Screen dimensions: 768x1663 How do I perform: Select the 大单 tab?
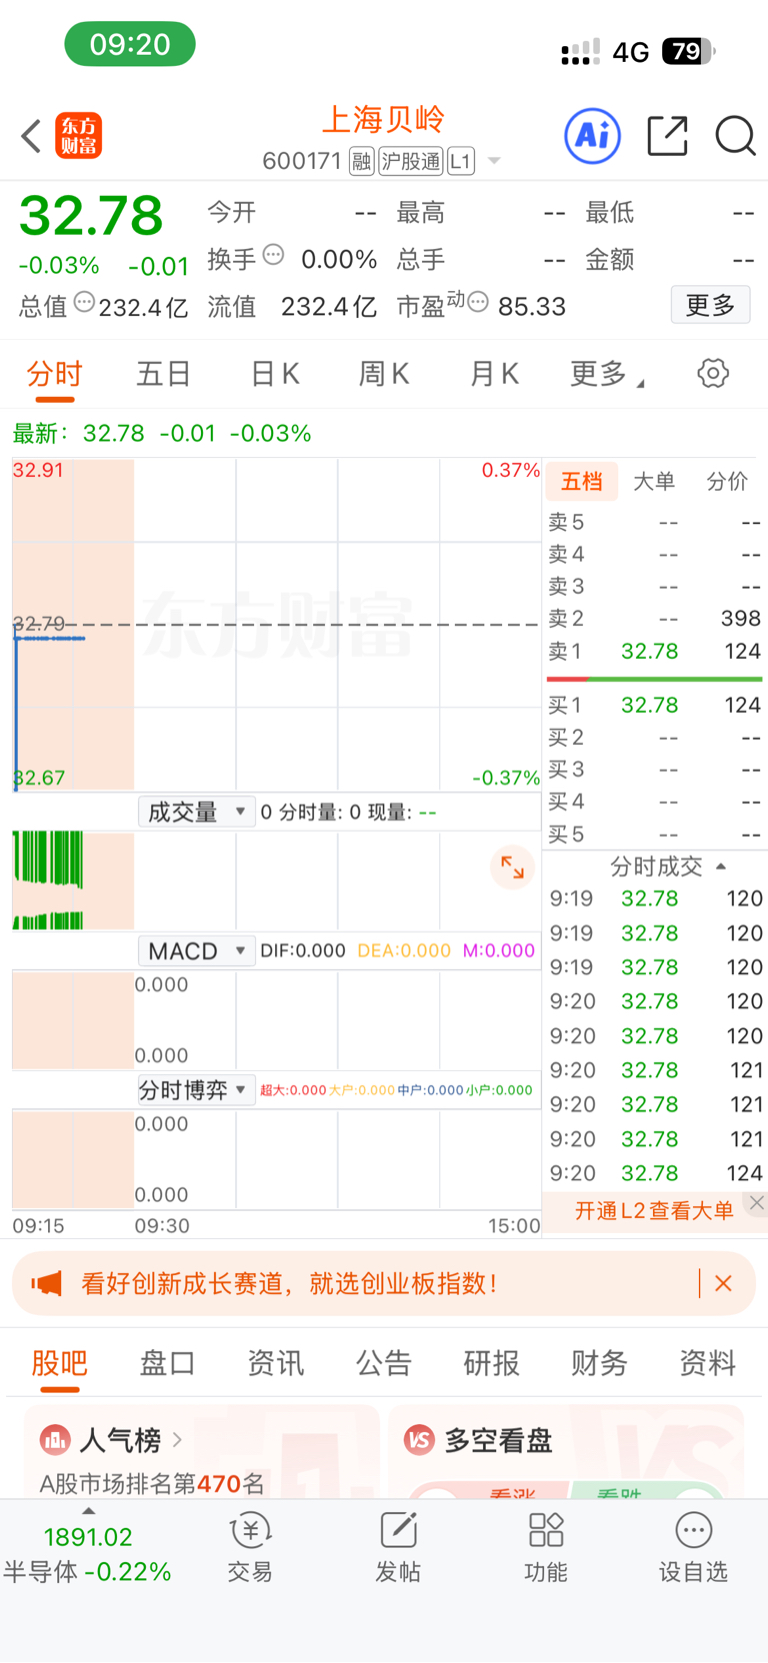(654, 481)
